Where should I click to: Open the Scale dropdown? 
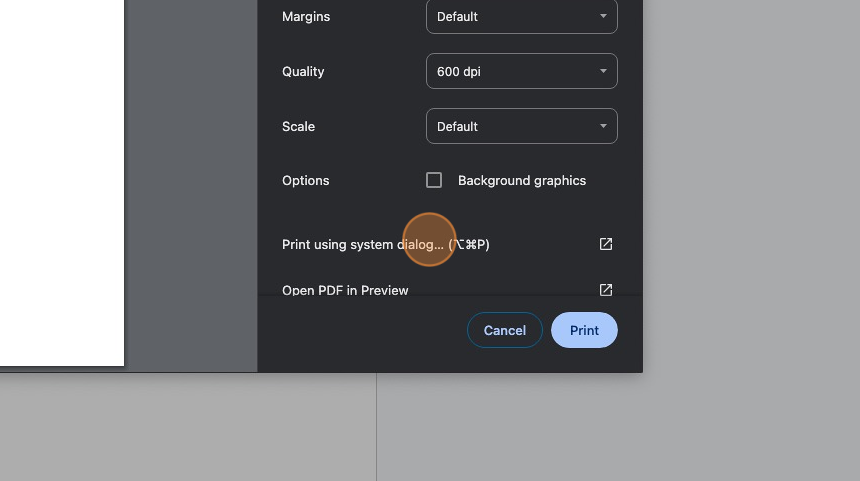(x=522, y=126)
